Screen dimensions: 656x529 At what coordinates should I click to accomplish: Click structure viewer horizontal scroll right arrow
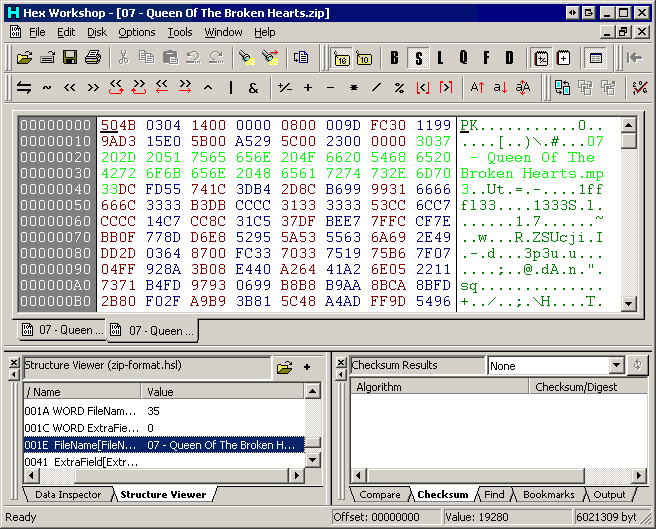coord(297,475)
